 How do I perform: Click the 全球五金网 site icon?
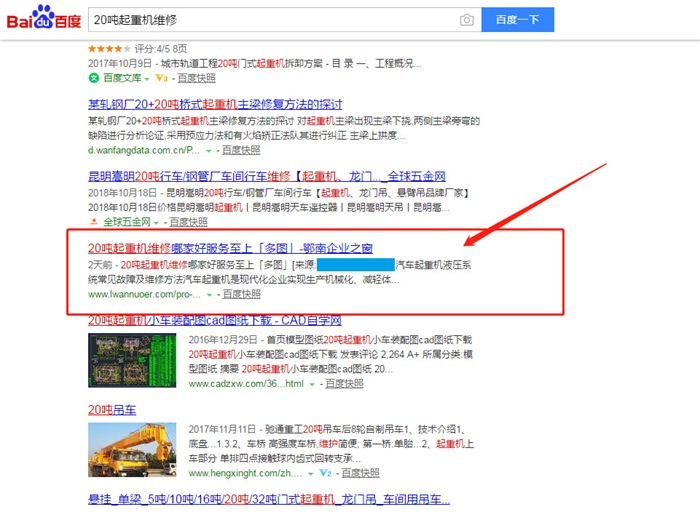(x=94, y=222)
